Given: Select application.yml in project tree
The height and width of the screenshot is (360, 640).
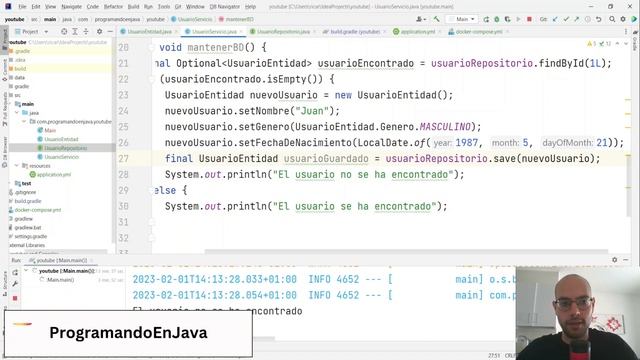Looking at the screenshot, I should (x=53, y=175).
